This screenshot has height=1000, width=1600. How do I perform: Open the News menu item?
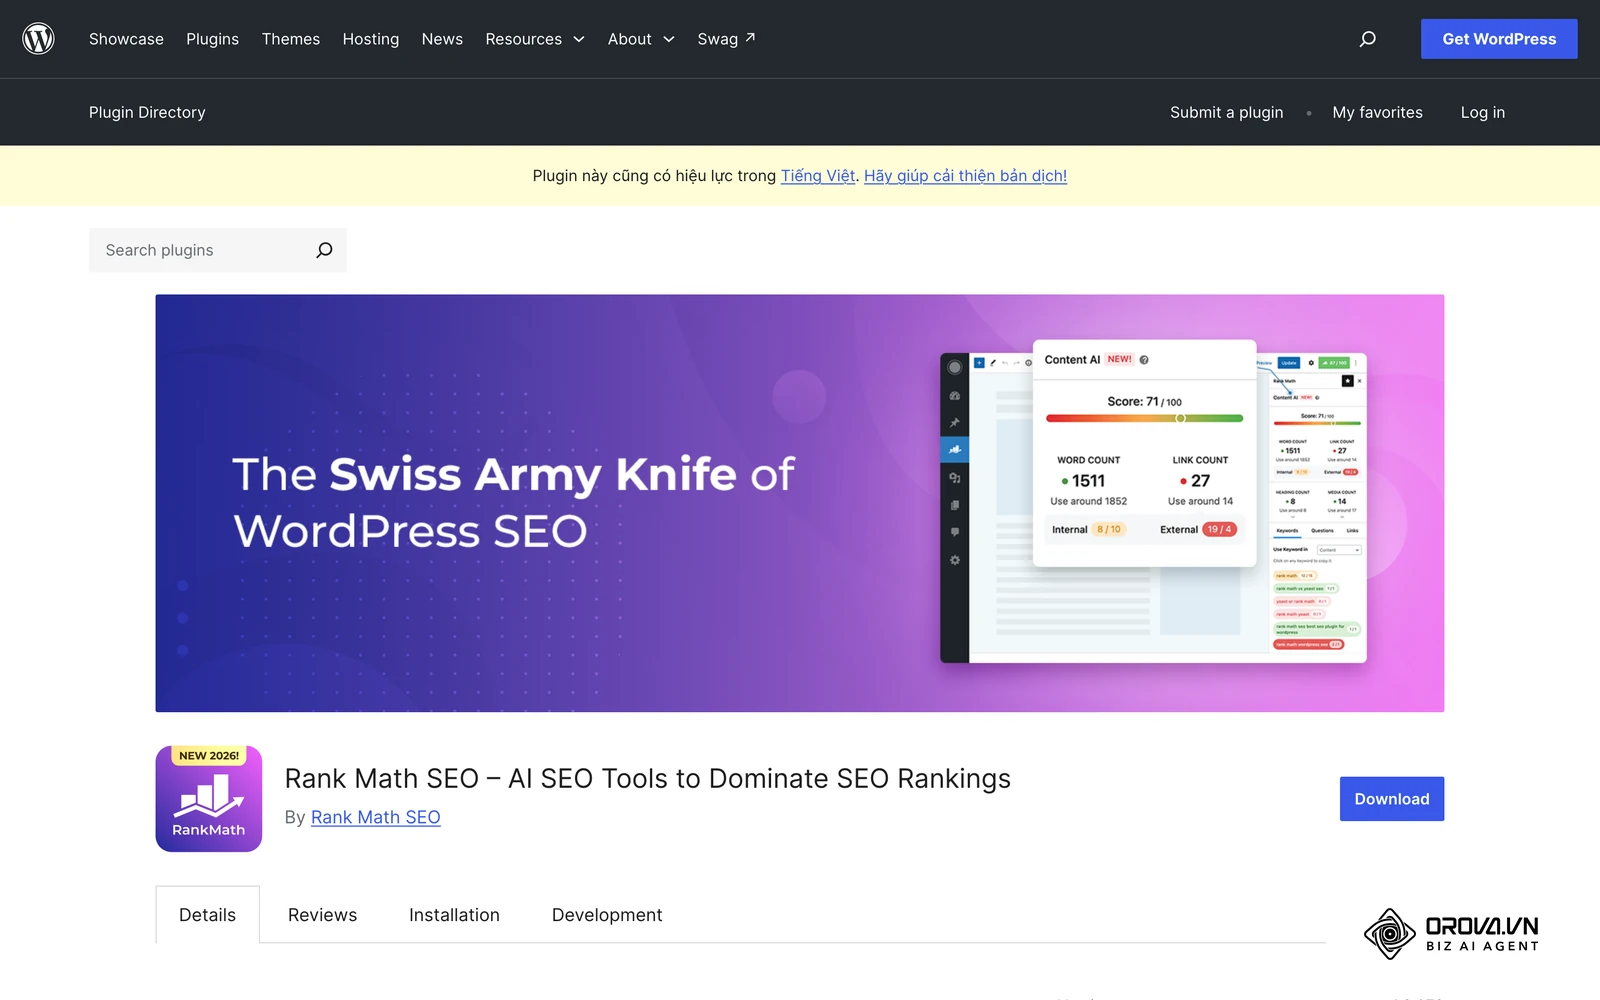pyautogui.click(x=442, y=39)
